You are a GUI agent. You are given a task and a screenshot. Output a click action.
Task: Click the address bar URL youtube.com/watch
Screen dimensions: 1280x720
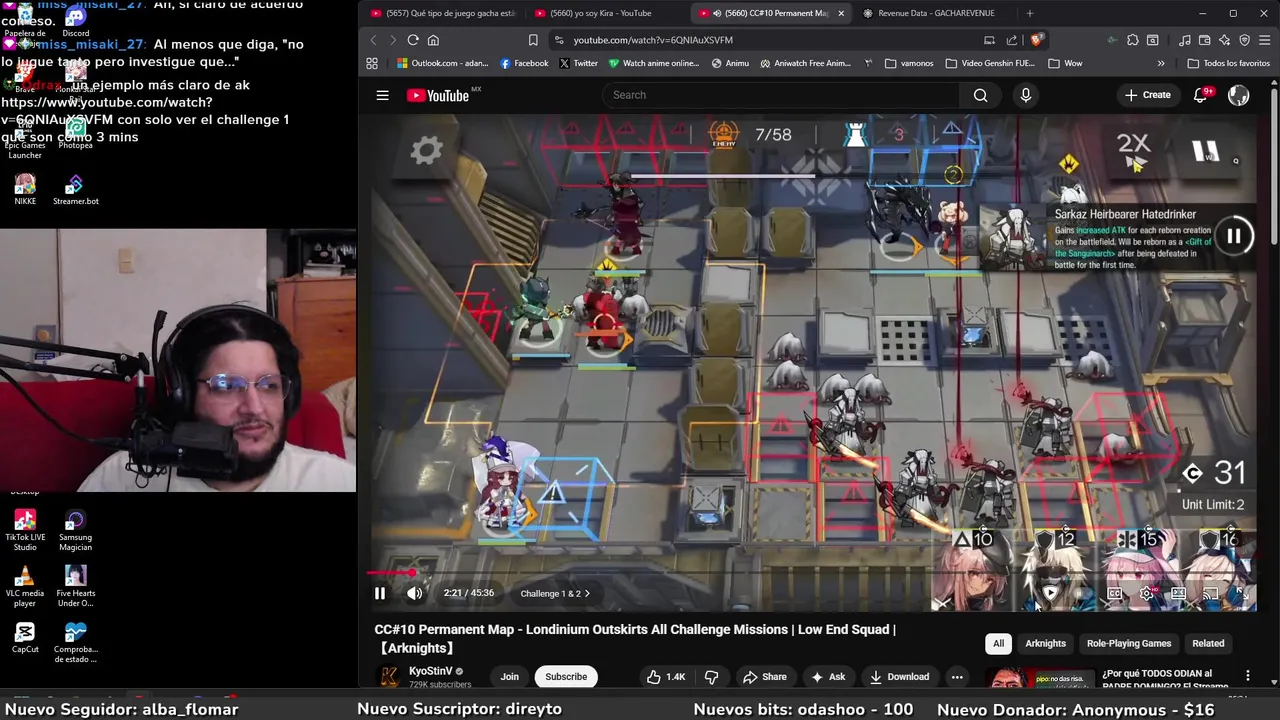tap(653, 40)
